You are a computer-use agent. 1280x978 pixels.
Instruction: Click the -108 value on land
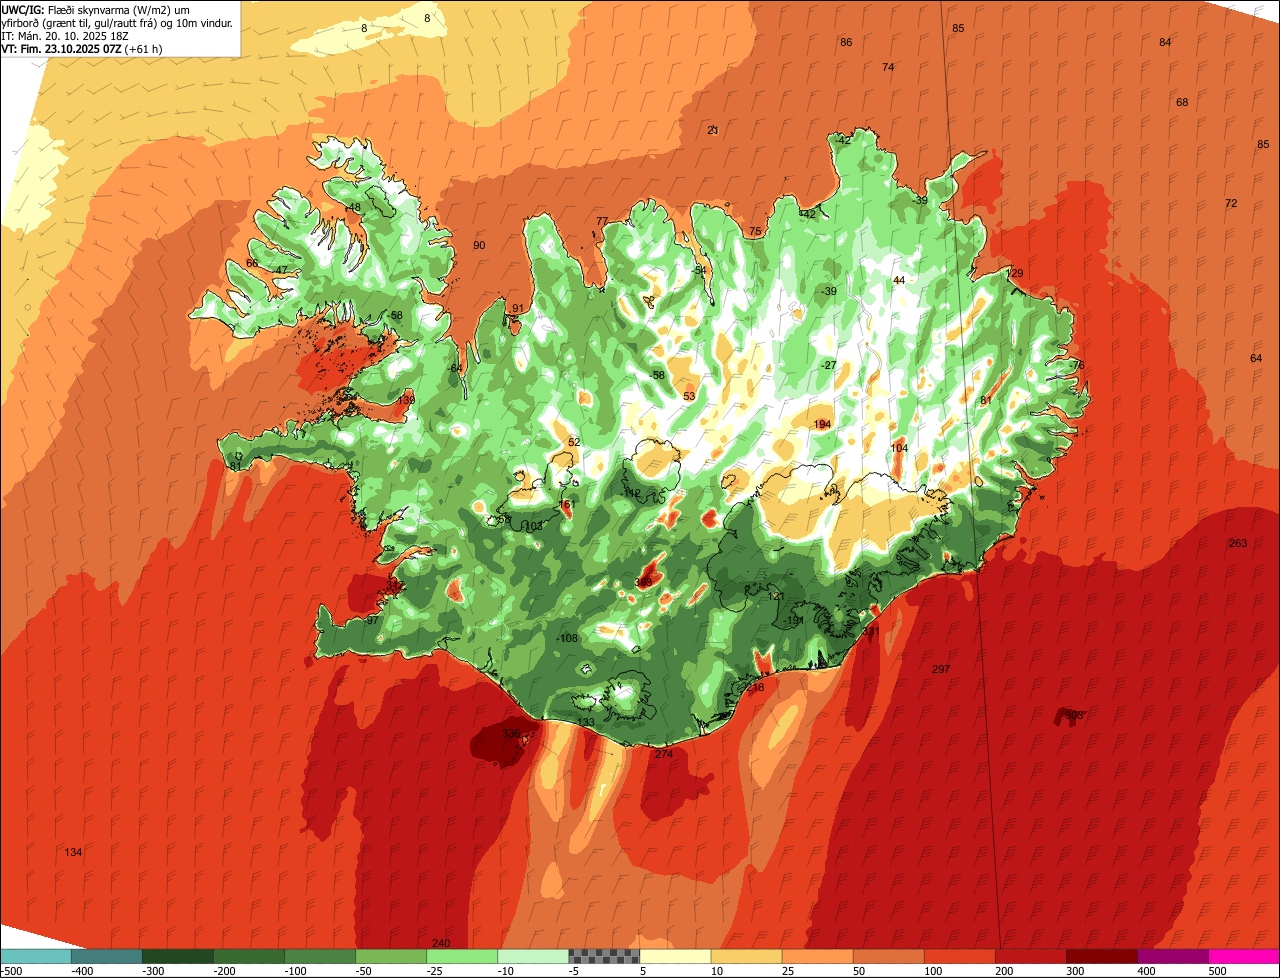pyautogui.click(x=567, y=638)
